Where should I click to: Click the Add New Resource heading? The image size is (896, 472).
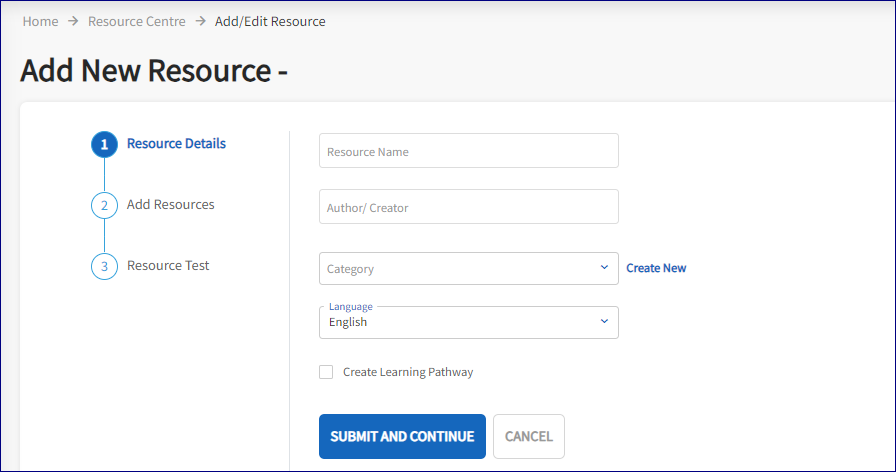coord(154,71)
